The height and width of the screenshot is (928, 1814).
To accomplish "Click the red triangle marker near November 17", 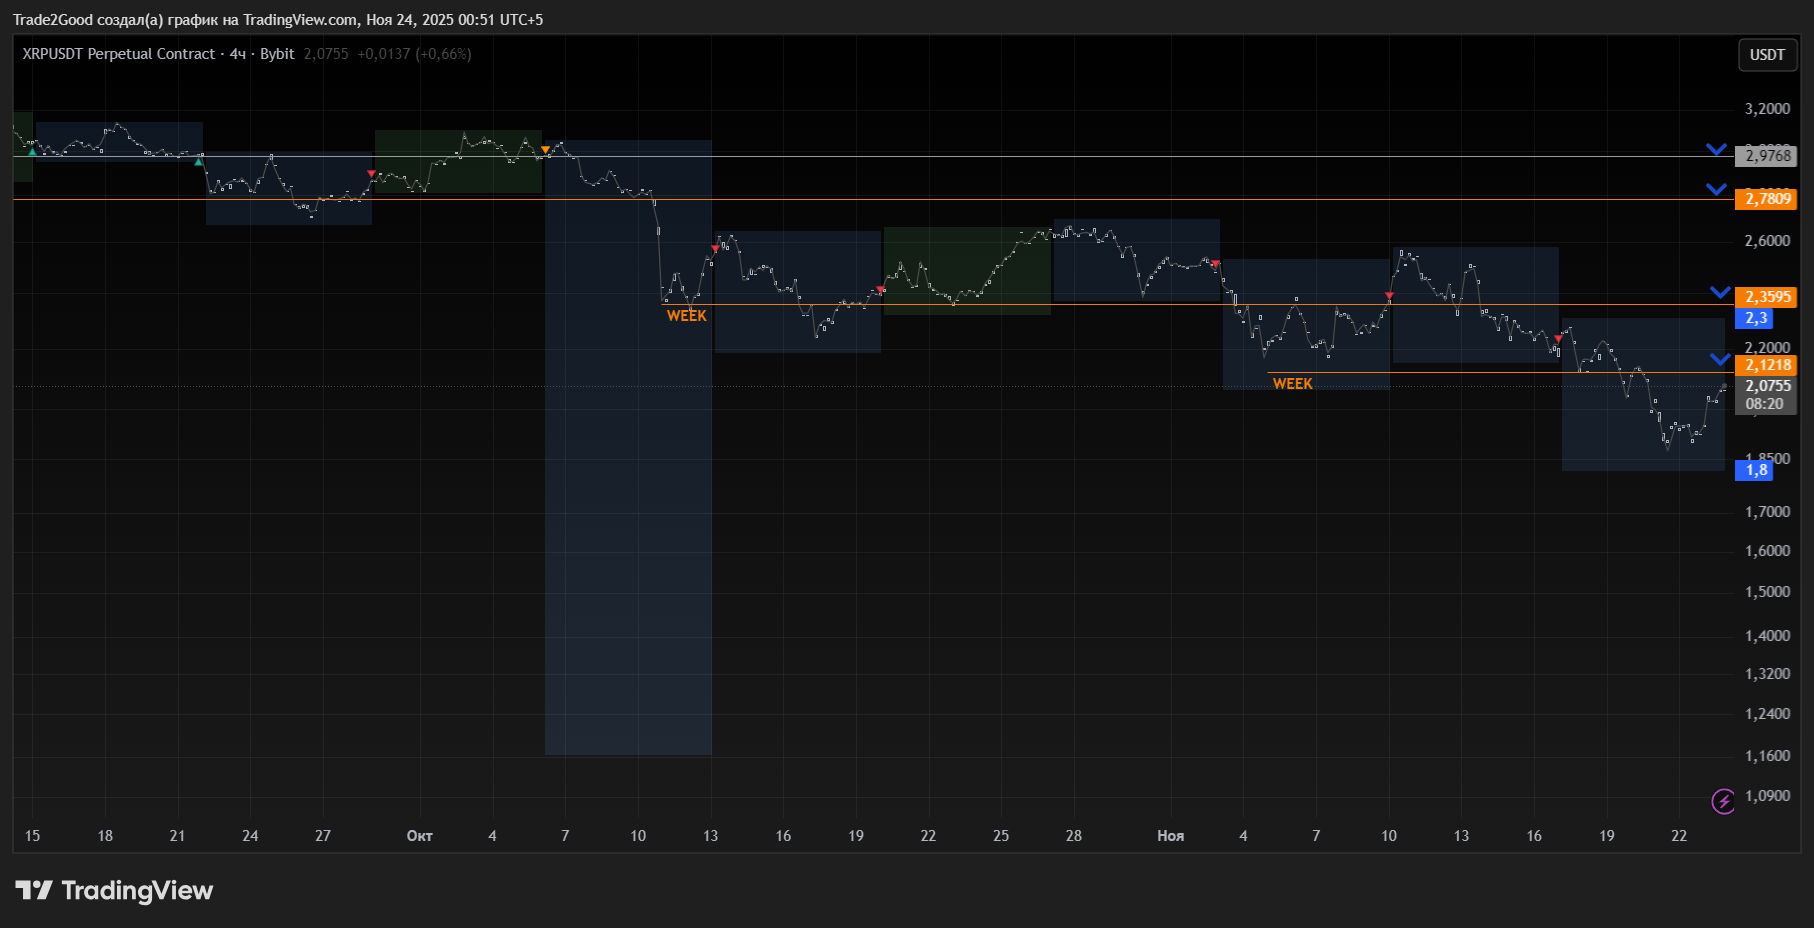I will 1558,339.
